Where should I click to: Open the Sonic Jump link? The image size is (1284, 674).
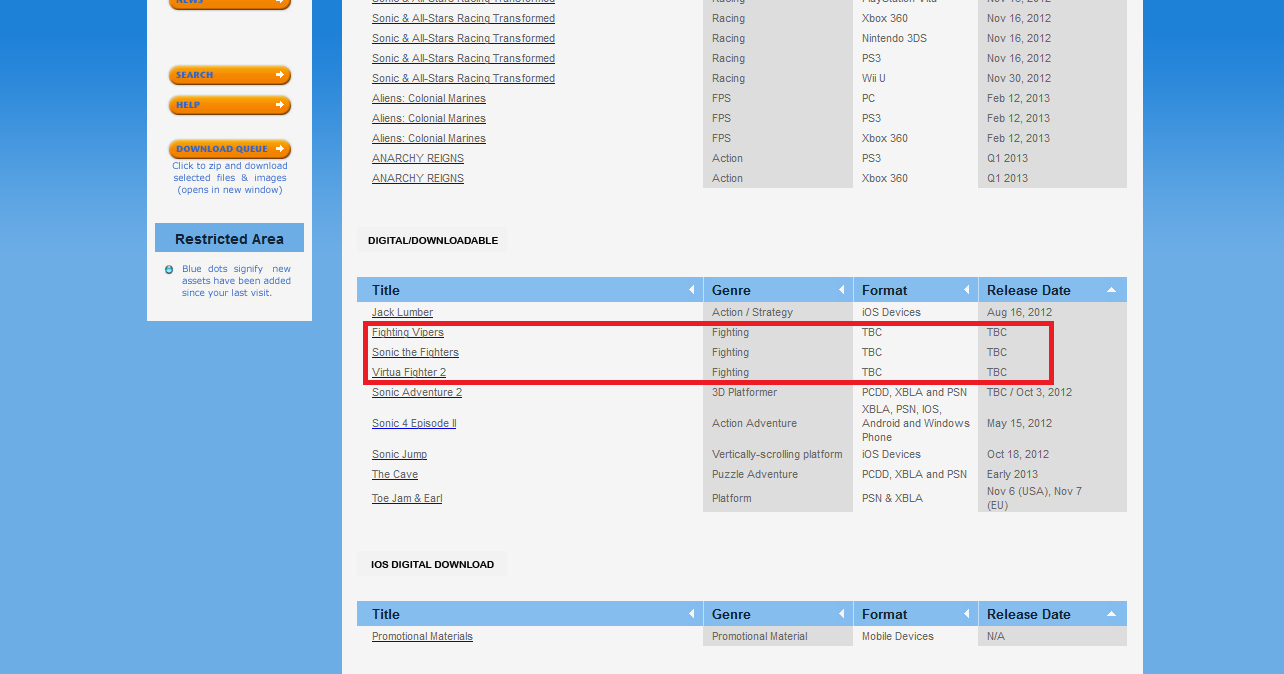399,454
